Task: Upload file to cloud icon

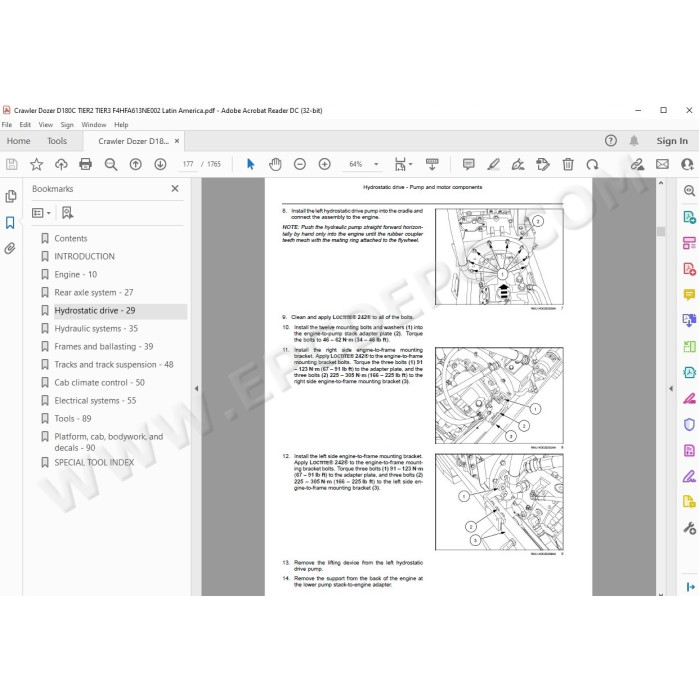Action: [x=61, y=164]
